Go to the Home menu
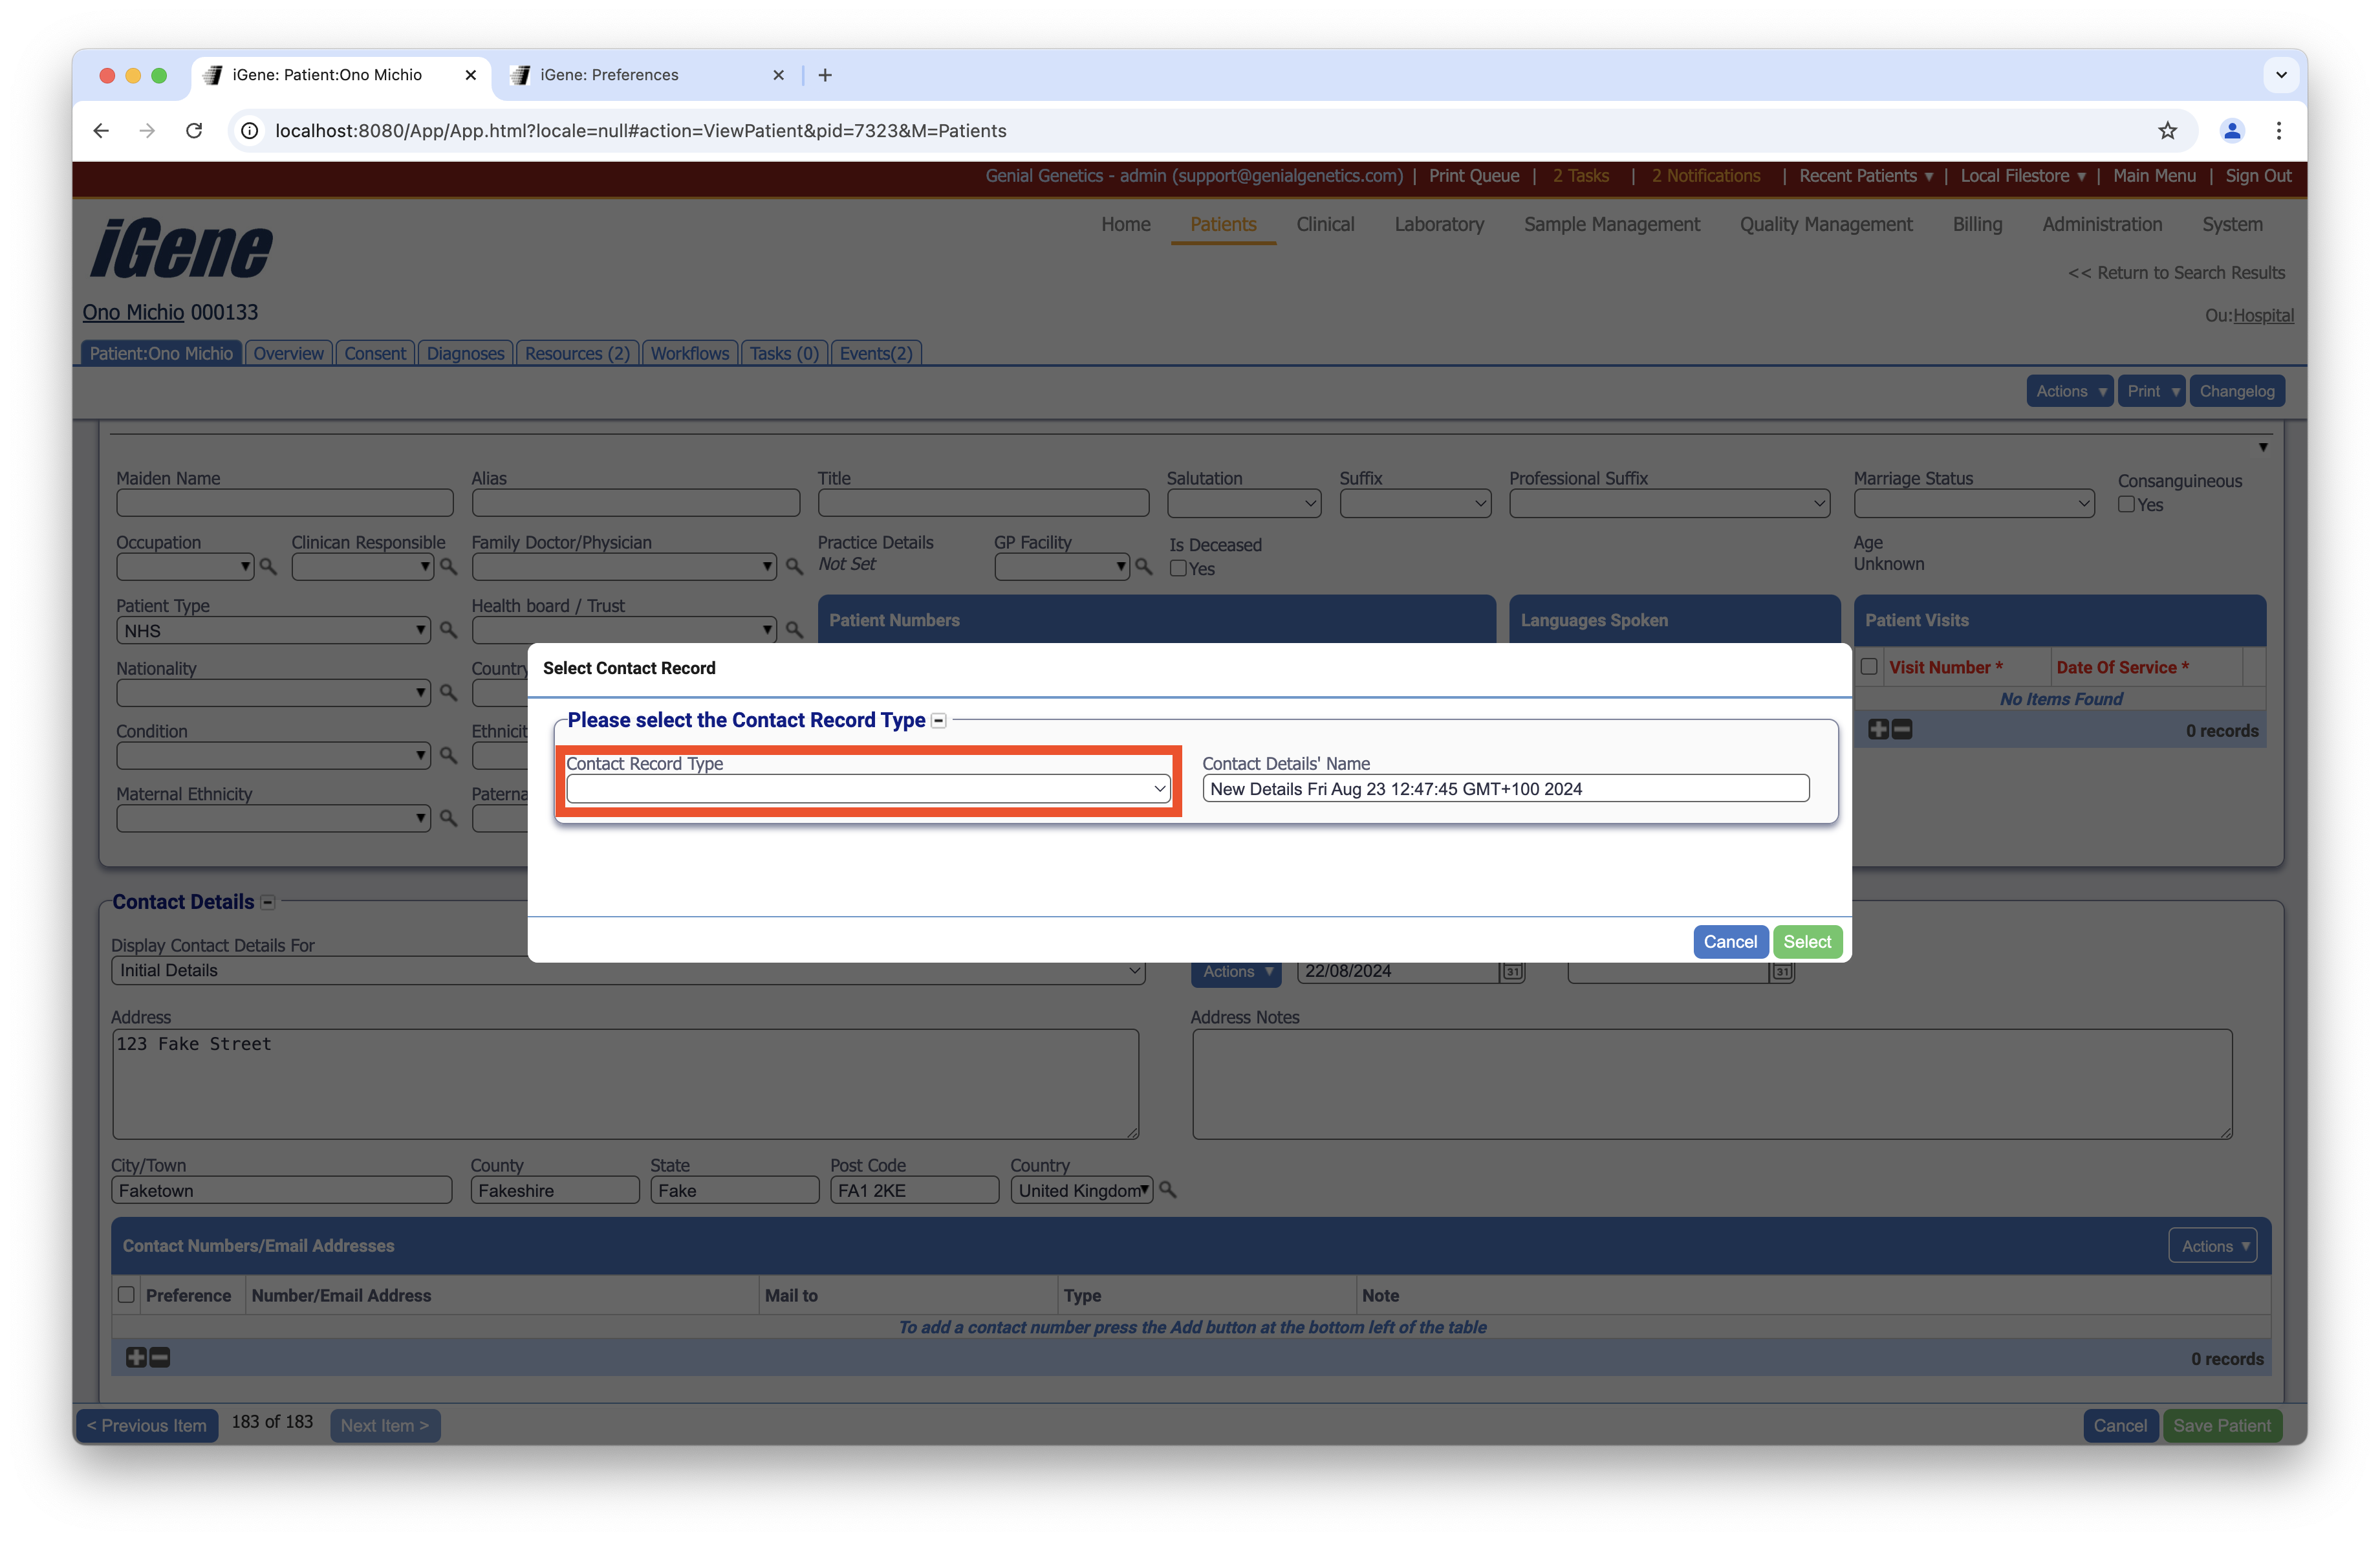 (1126, 225)
